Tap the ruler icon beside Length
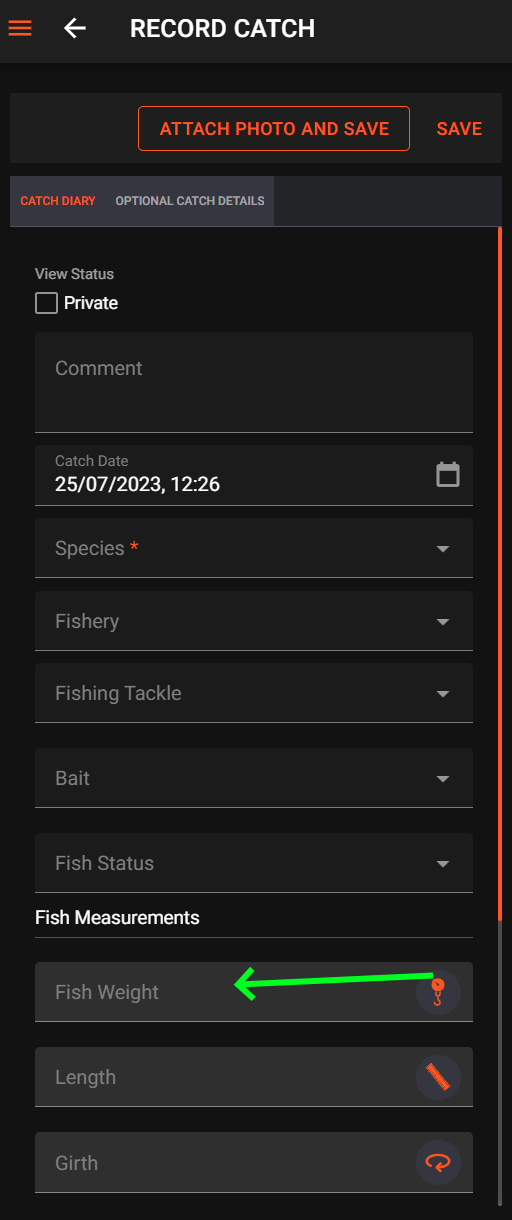This screenshot has width=512, height=1220. tap(438, 1077)
